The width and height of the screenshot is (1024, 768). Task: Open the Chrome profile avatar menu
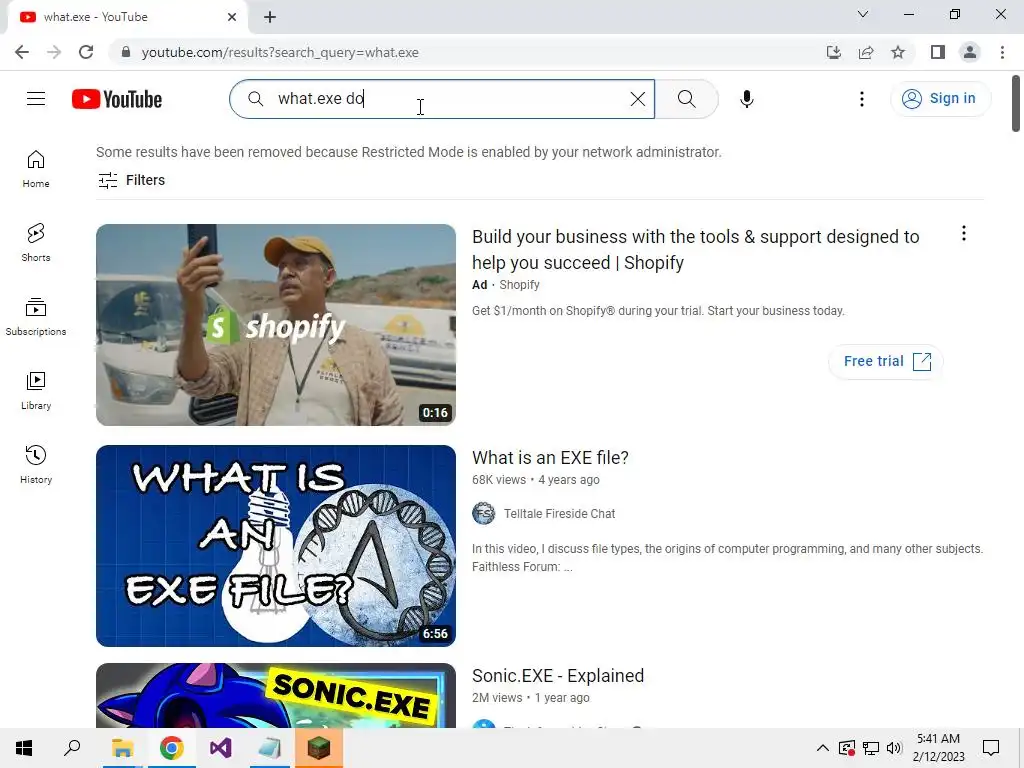[970, 52]
